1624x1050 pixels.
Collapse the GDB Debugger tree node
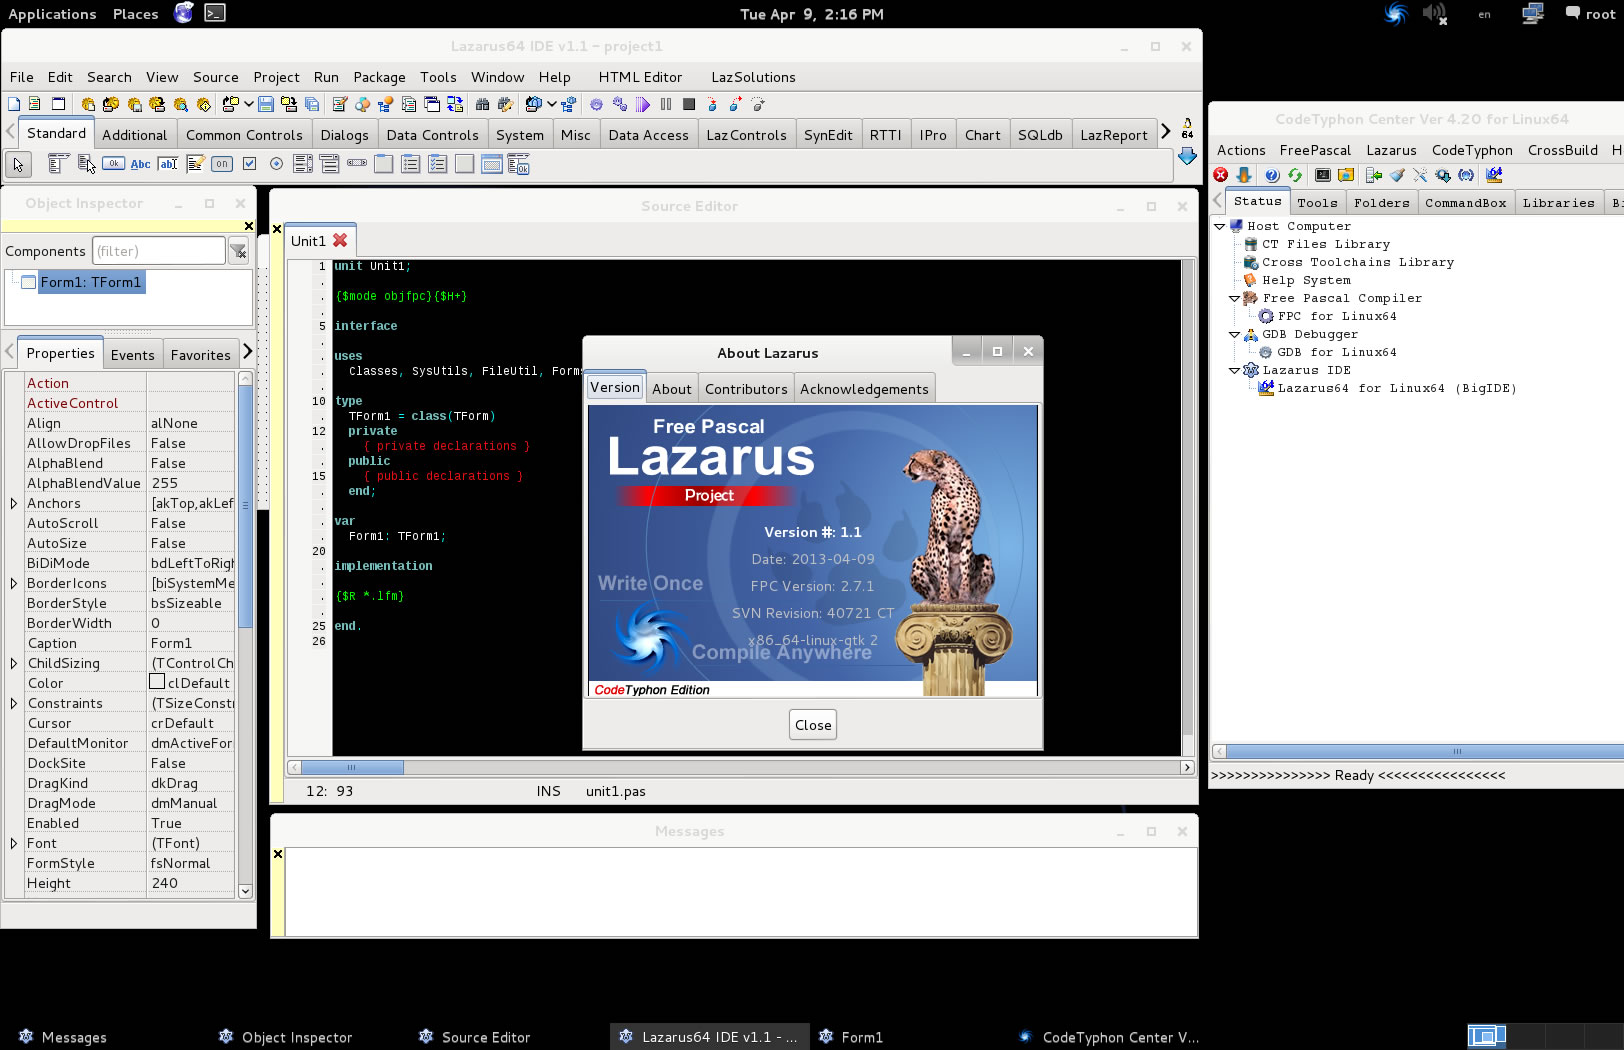[x=1235, y=334]
